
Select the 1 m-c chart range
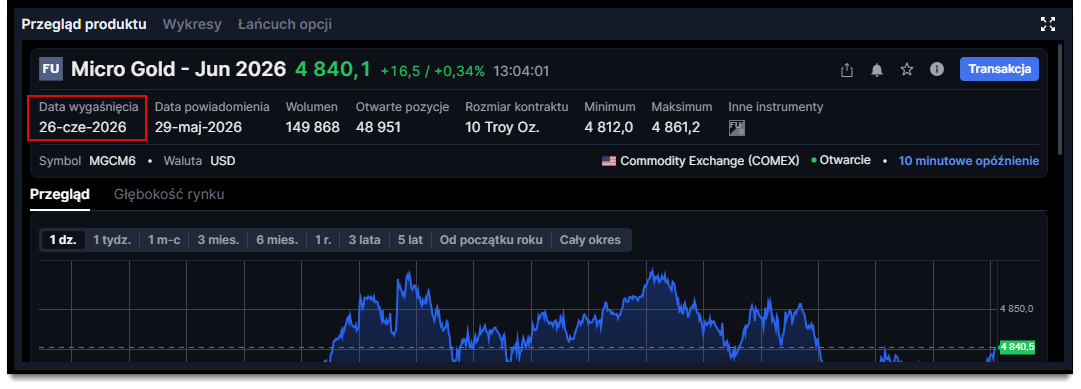click(x=164, y=240)
